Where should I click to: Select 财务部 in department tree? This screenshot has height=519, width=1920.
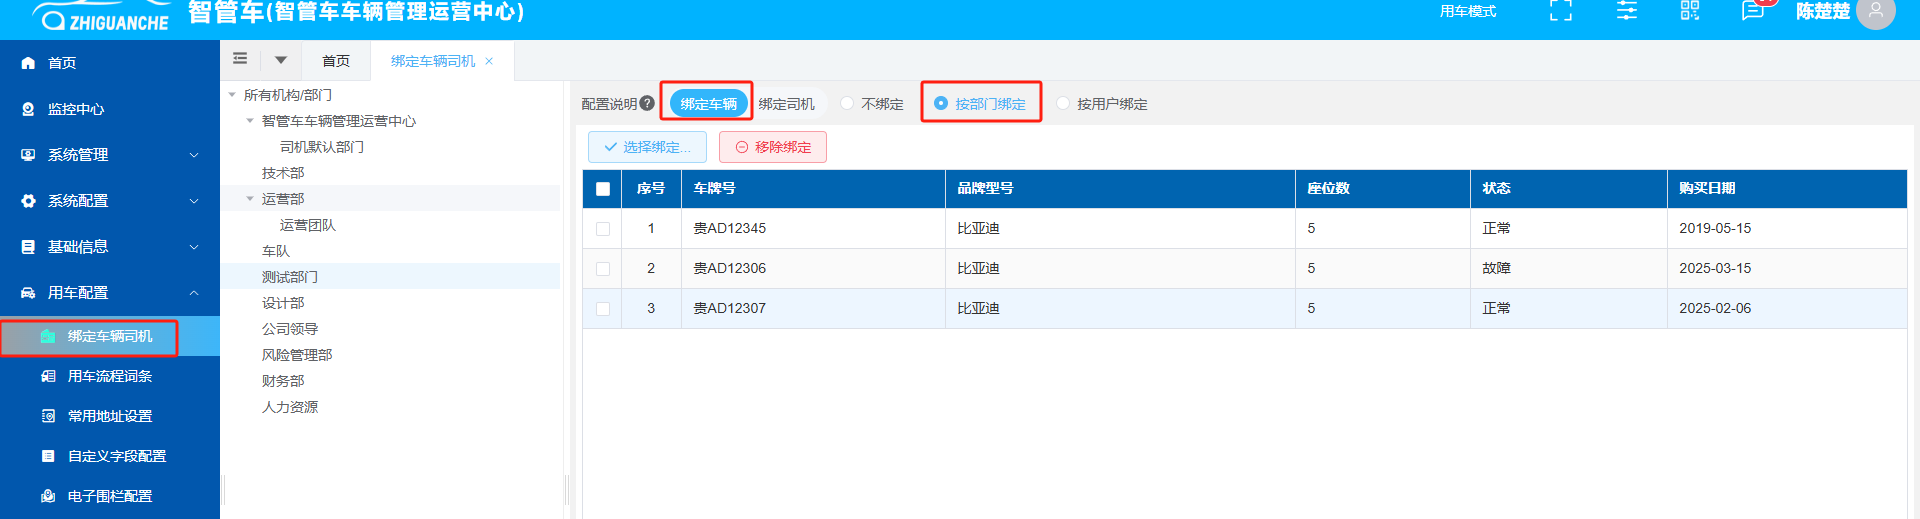pyautogui.click(x=283, y=381)
